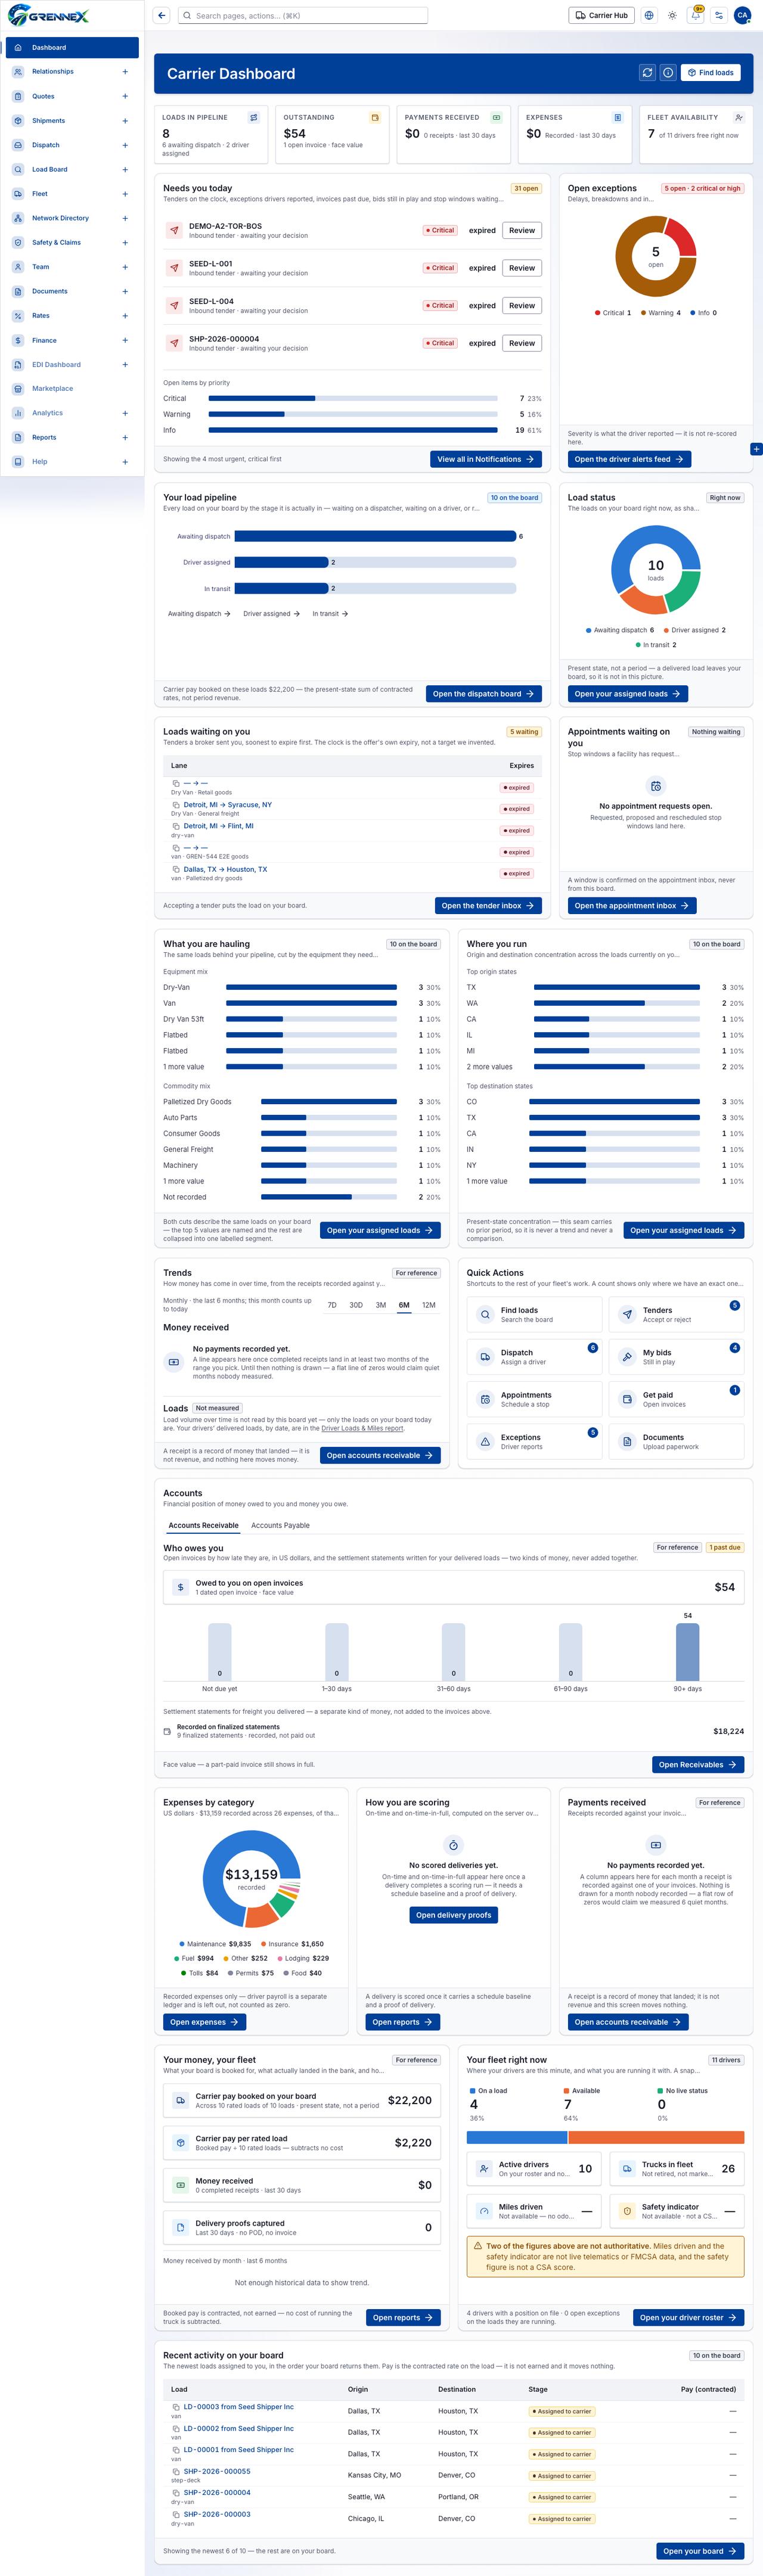This screenshot has width=763, height=2576.
Task: Open the My bids quick action tile
Action: point(676,1357)
